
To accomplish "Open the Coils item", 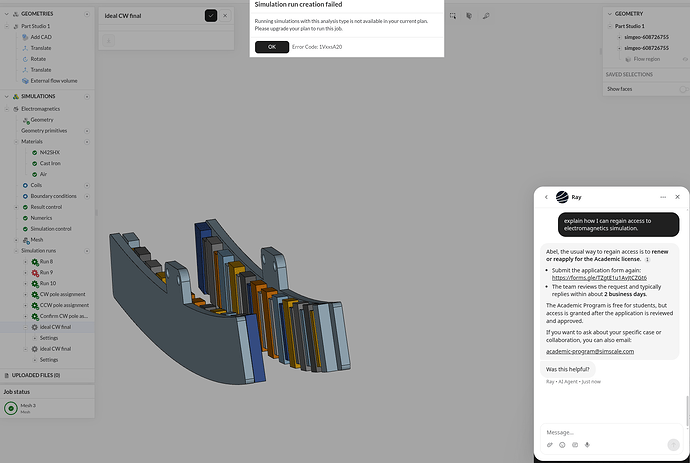I will 36,185.
